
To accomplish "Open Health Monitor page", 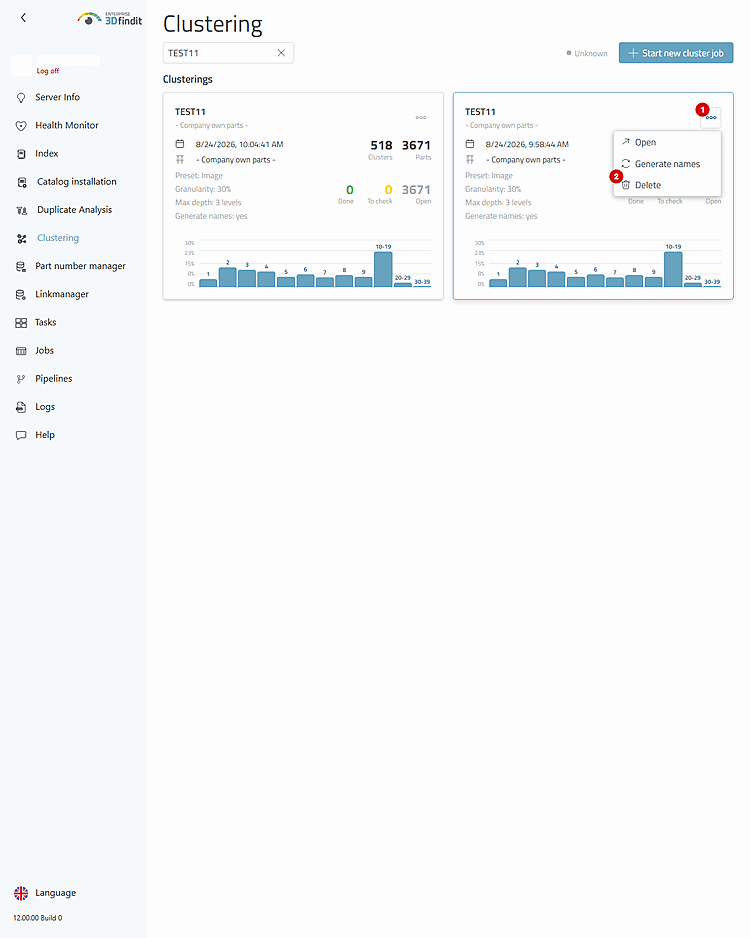I will 67,125.
